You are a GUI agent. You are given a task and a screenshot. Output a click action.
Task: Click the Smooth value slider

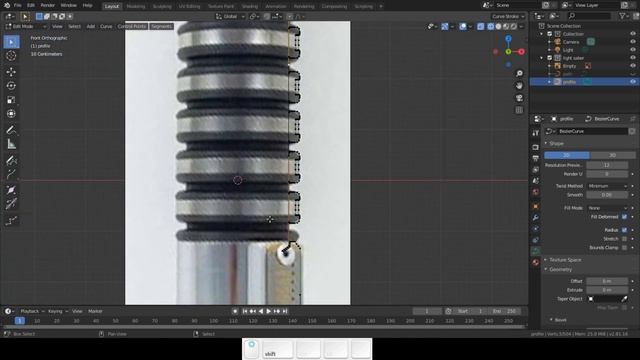coord(607,195)
